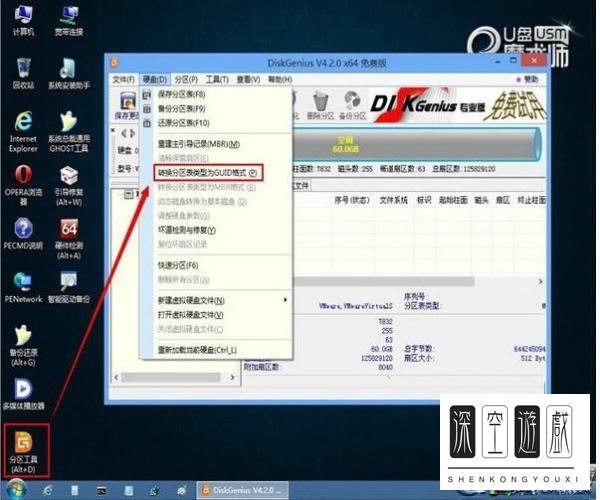Click the 备份分区 toolbar icon
Screen dimensions: 600x500
pyautogui.click(x=352, y=105)
